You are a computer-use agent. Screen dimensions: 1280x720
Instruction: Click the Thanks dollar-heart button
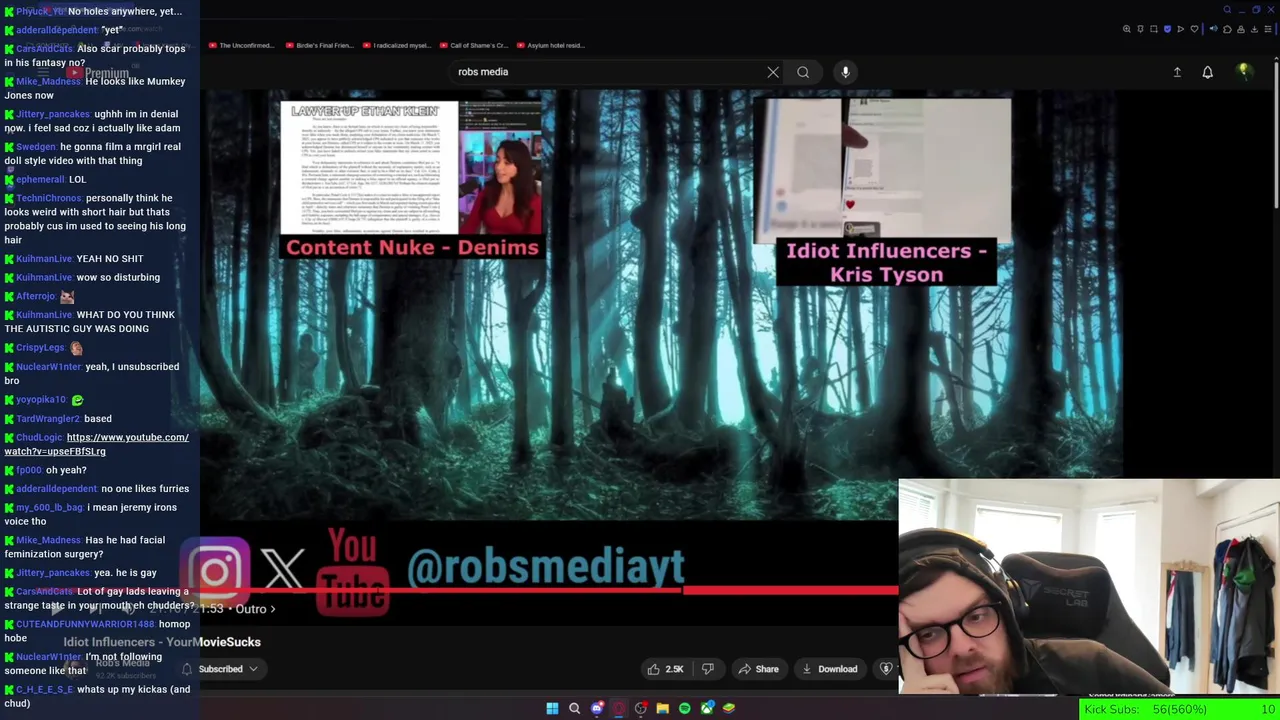point(886,669)
